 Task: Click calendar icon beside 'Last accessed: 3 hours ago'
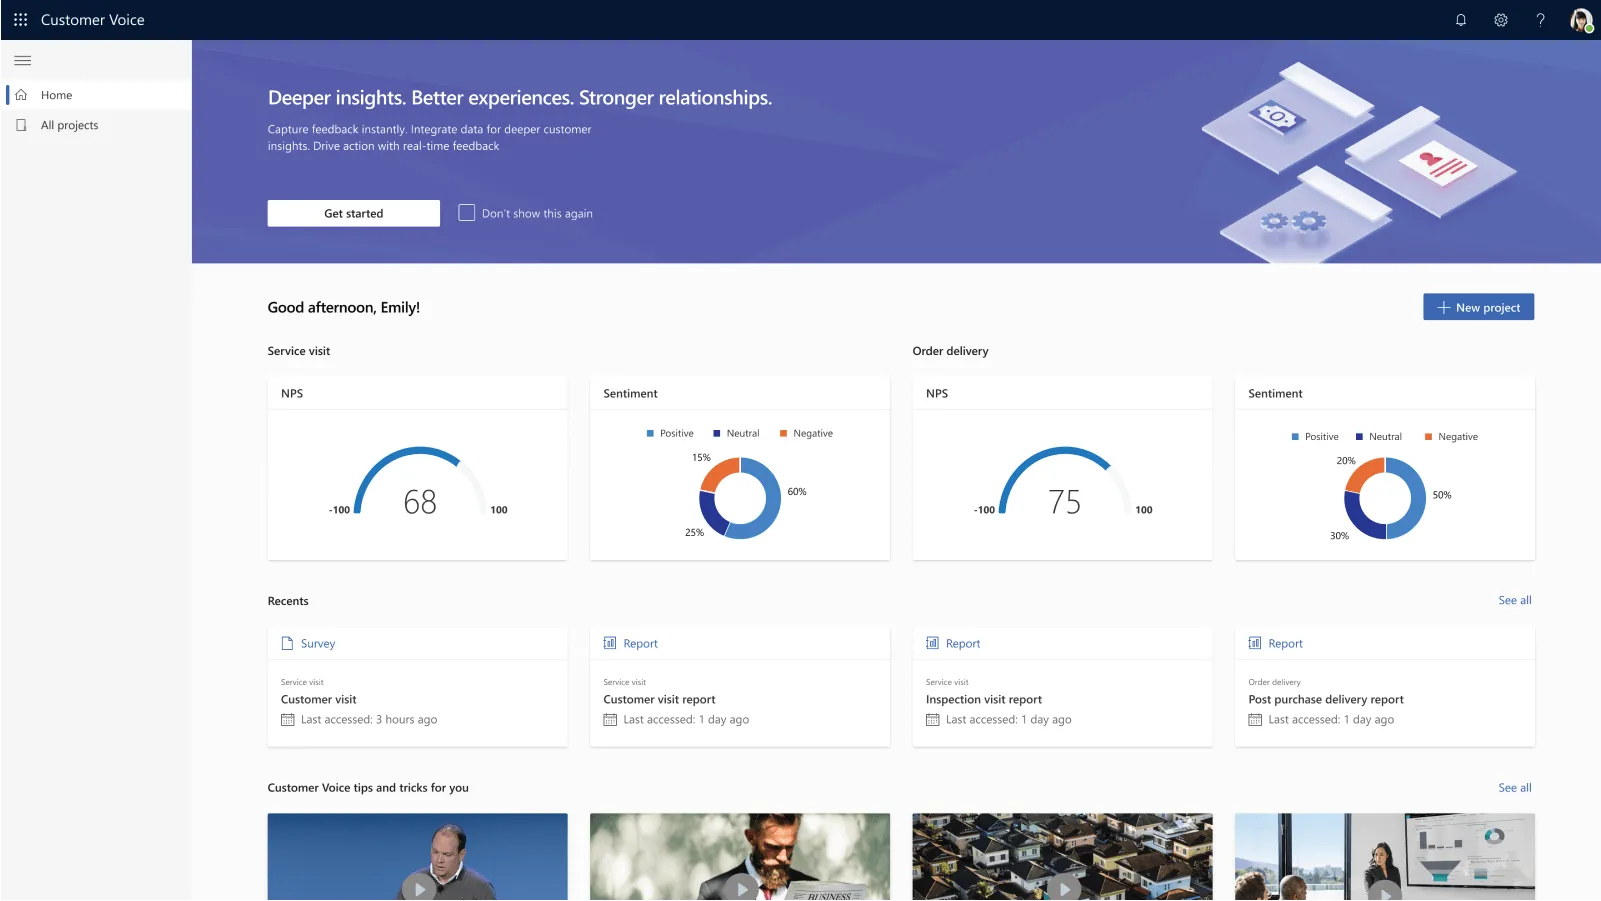coord(288,720)
